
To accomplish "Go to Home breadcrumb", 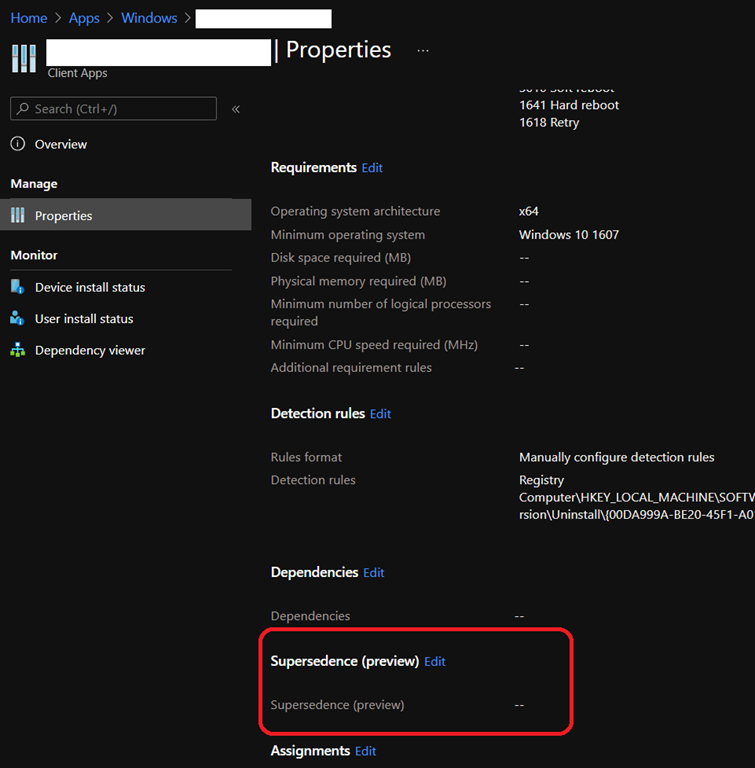I will pyautogui.click(x=29, y=18).
